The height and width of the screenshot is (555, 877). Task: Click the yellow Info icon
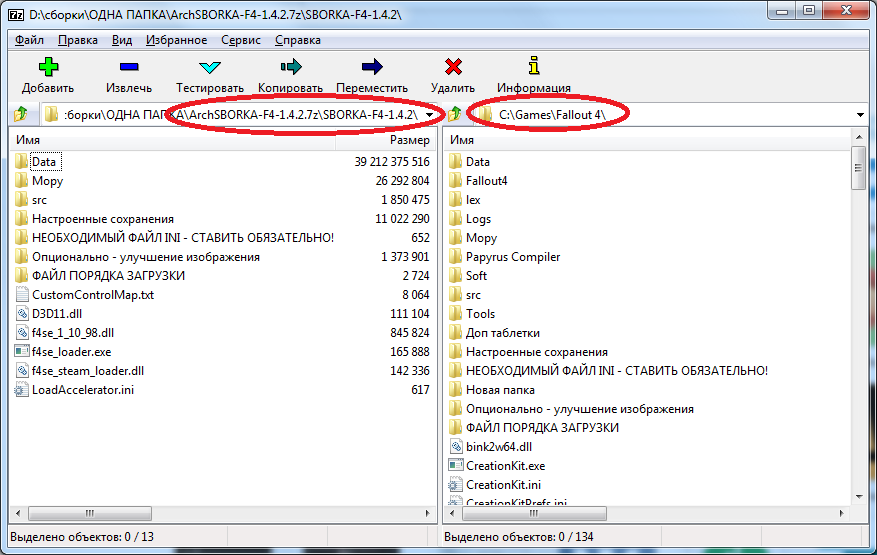click(x=533, y=68)
